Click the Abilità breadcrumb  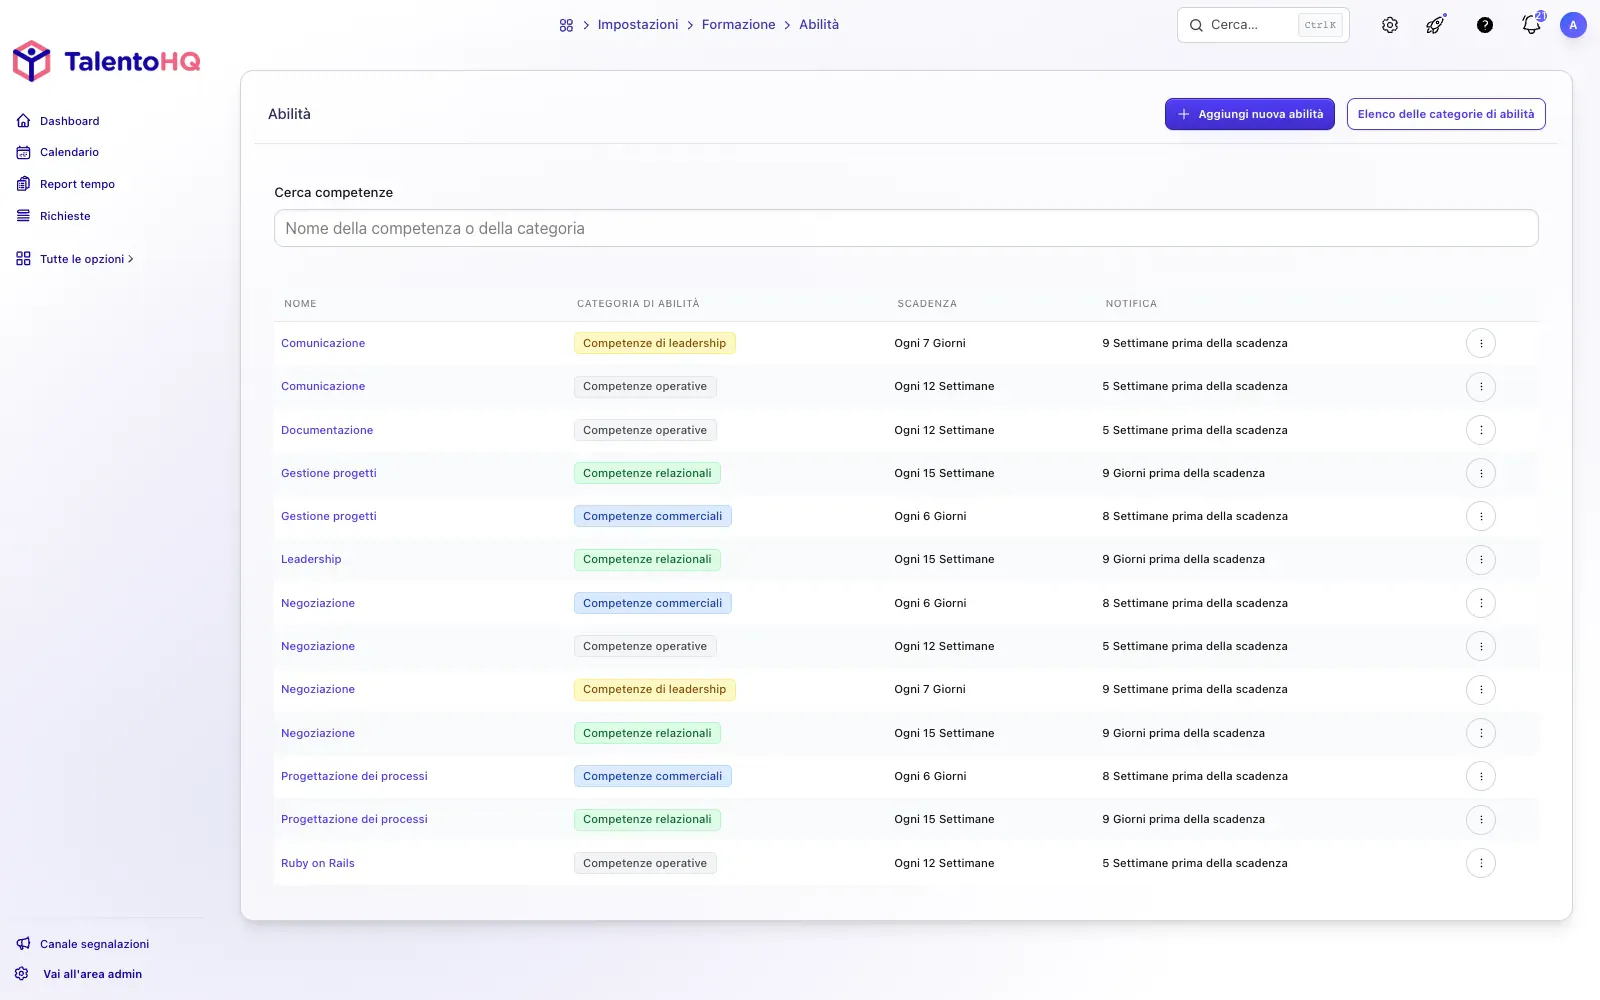[x=819, y=25]
